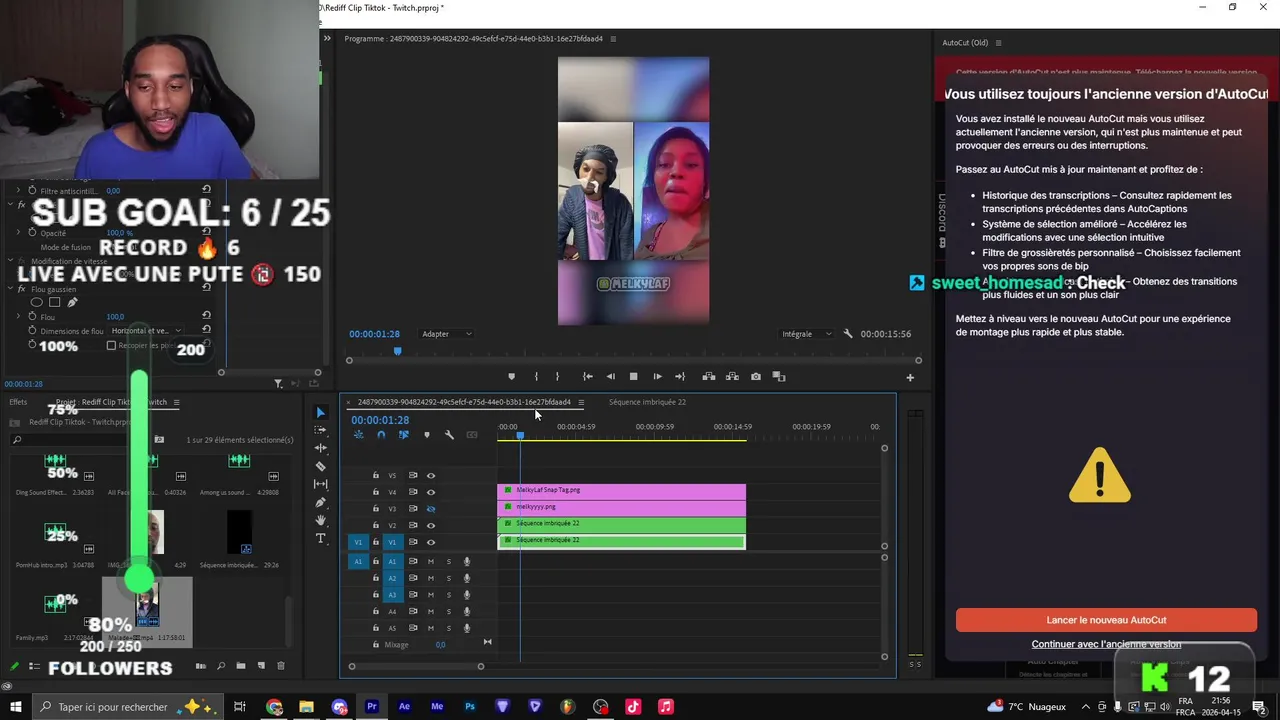
Task: Click the New Item icon in Project panel
Action: click(x=261, y=666)
